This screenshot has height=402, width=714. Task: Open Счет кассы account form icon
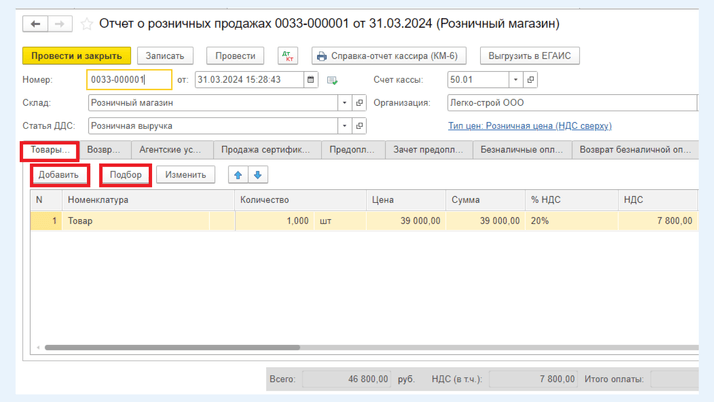point(530,80)
